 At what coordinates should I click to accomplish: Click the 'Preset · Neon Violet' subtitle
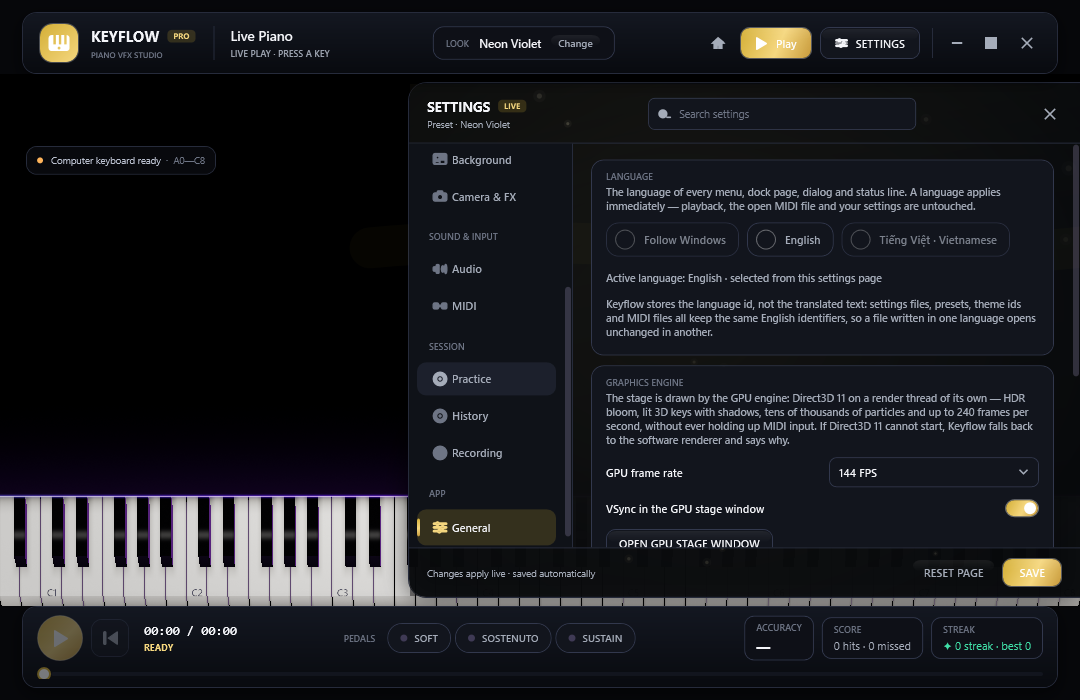[468, 125]
